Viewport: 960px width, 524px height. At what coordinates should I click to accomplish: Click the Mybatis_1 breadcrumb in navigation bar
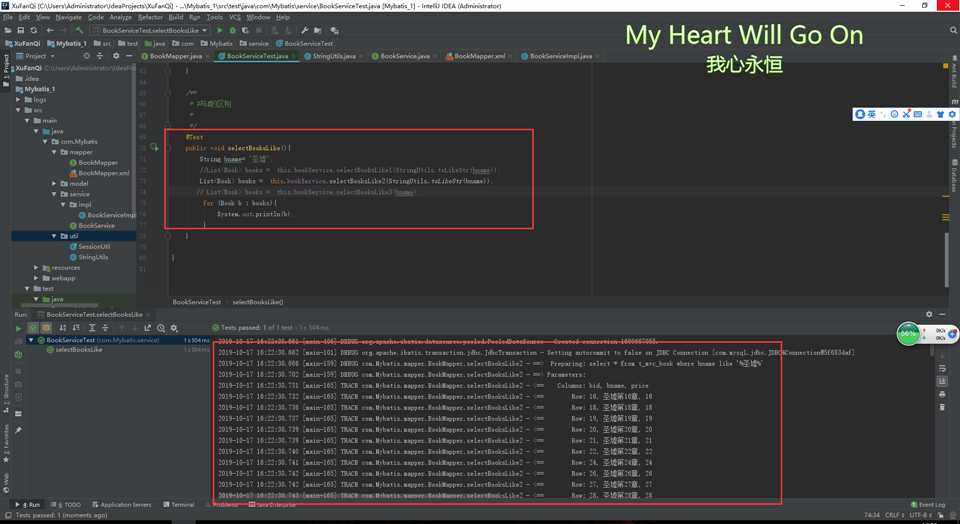tap(67, 43)
